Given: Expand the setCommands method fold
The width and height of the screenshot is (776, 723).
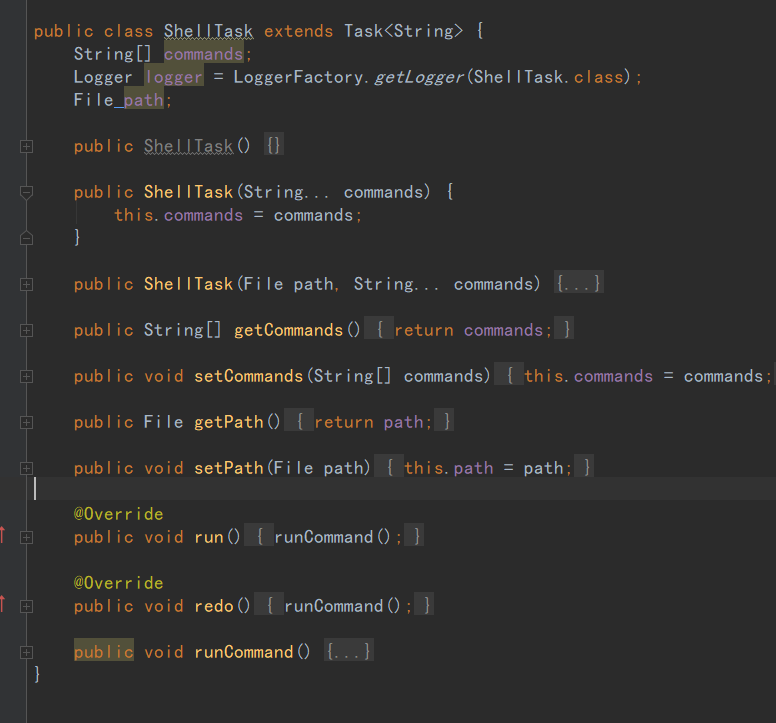Looking at the screenshot, I should click(x=27, y=377).
